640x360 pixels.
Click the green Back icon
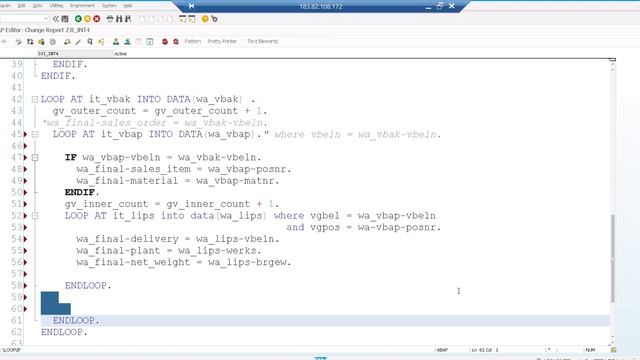[x=78, y=19]
